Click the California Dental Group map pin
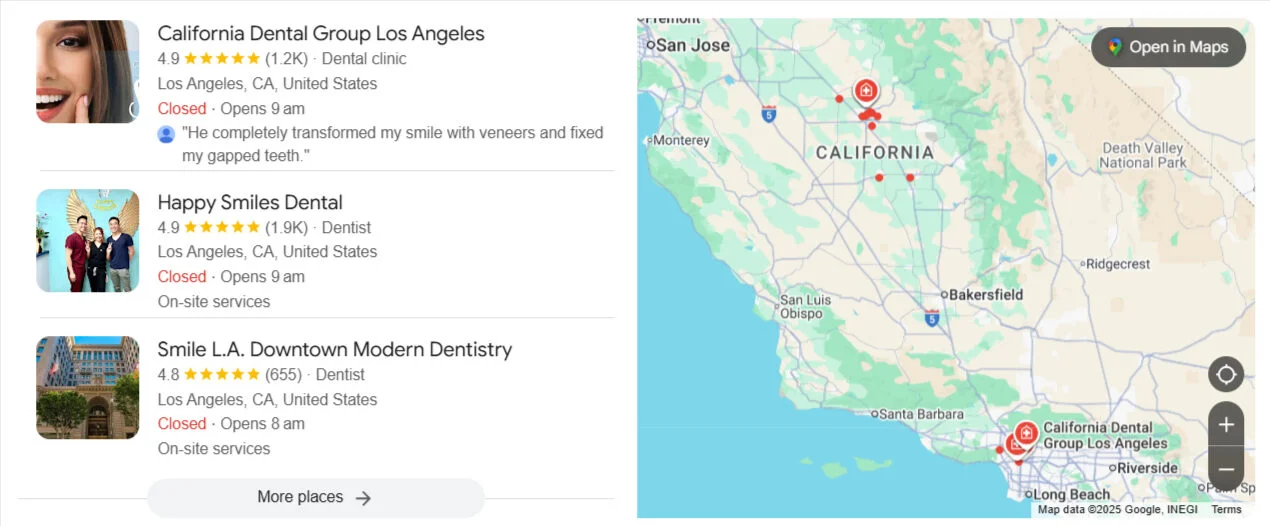Screen dimensions: 1270x526 [1025, 434]
